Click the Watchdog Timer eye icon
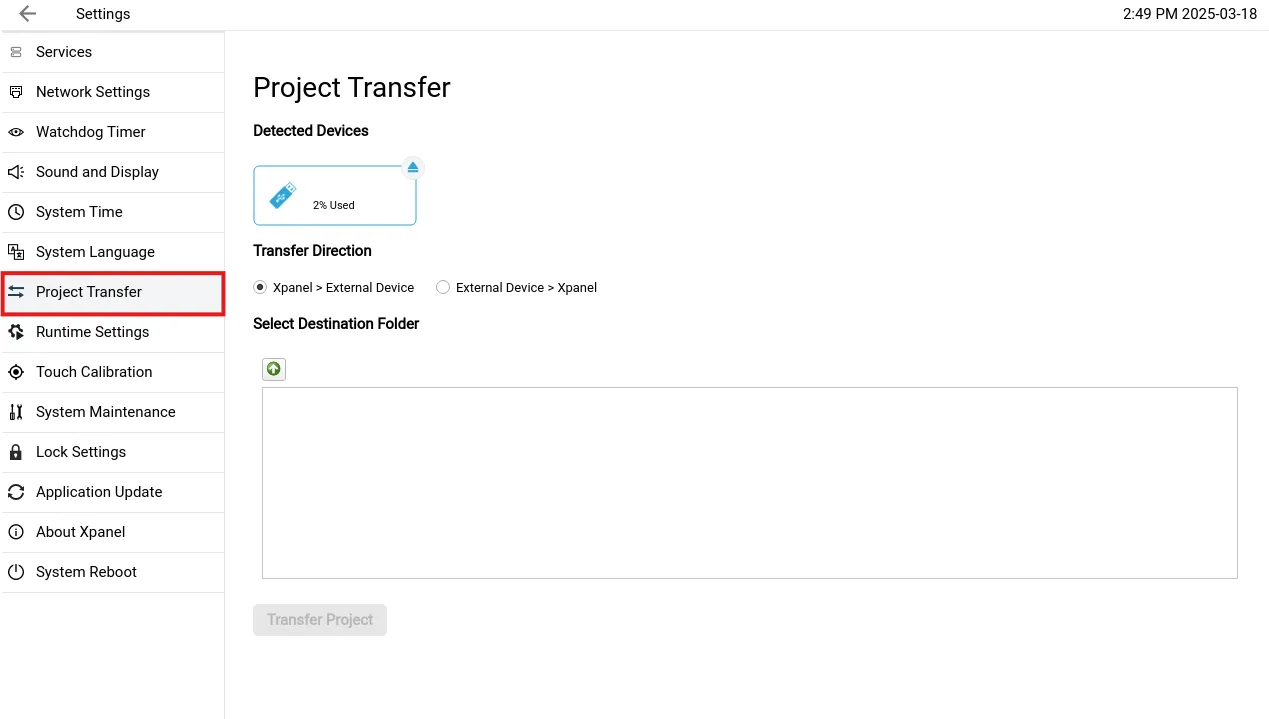This screenshot has width=1269, height=719. pyautogui.click(x=16, y=132)
